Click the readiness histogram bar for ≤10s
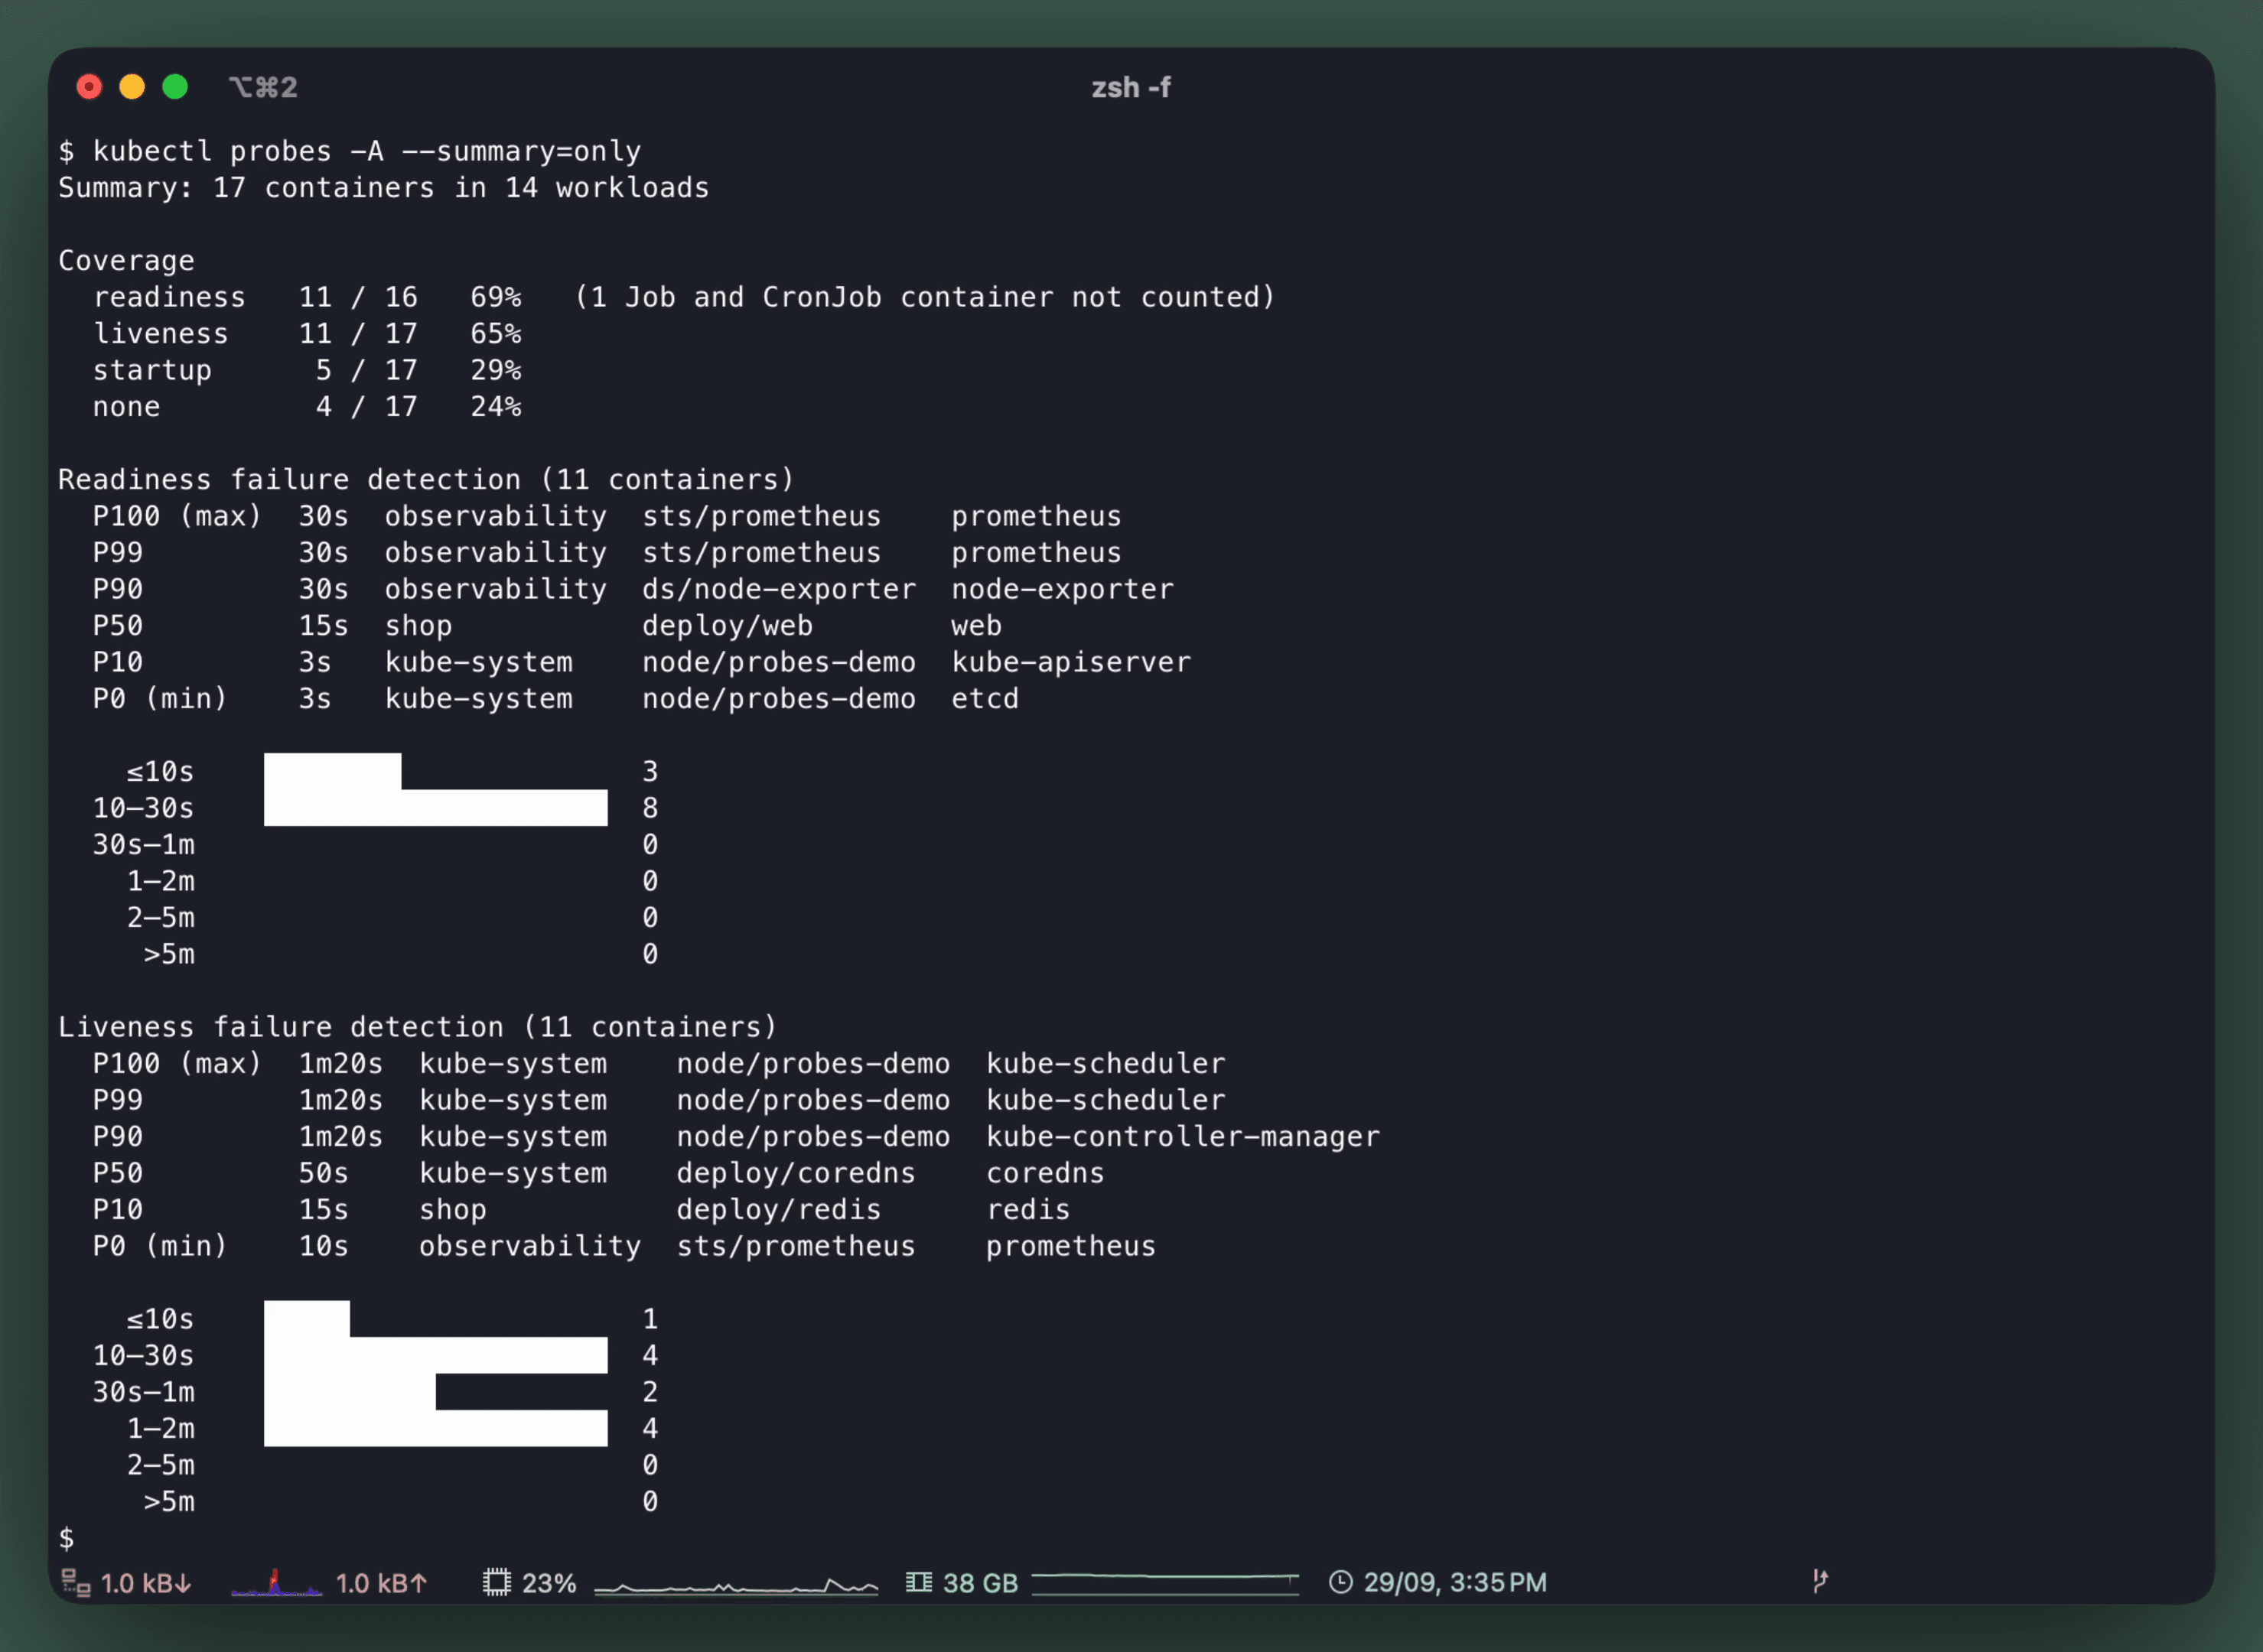The height and width of the screenshot is (1652, 2263). pyautogui.click(x=333, y=772)
